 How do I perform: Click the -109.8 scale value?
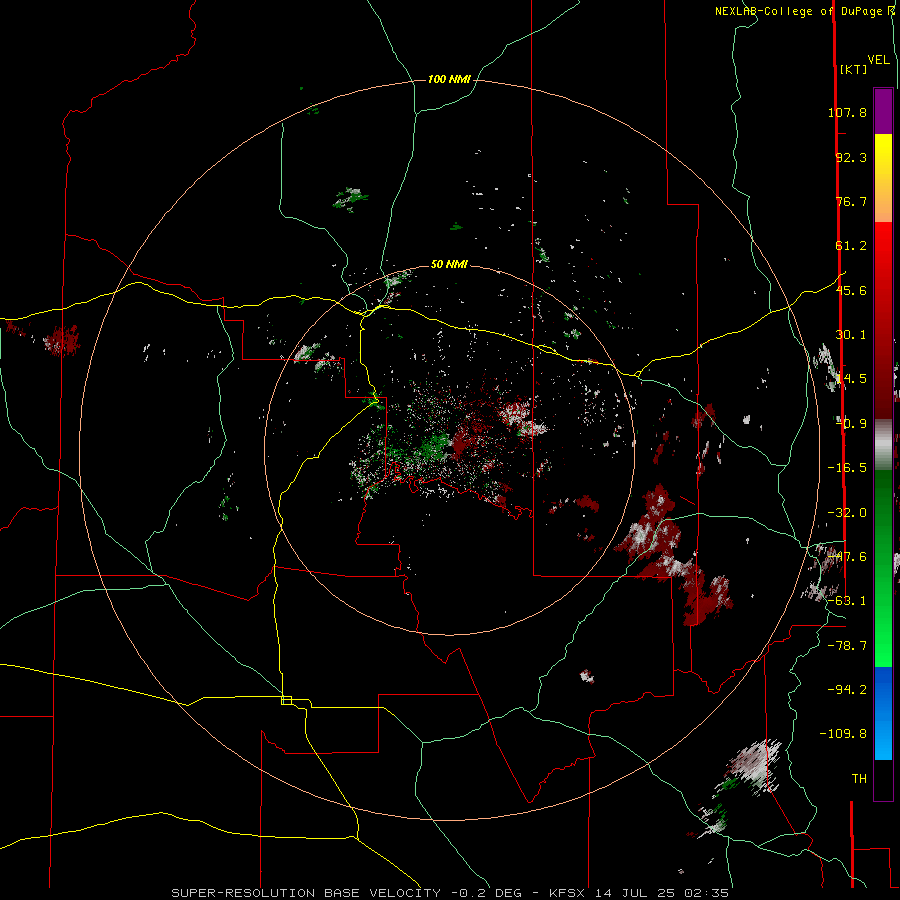point(843,734)
